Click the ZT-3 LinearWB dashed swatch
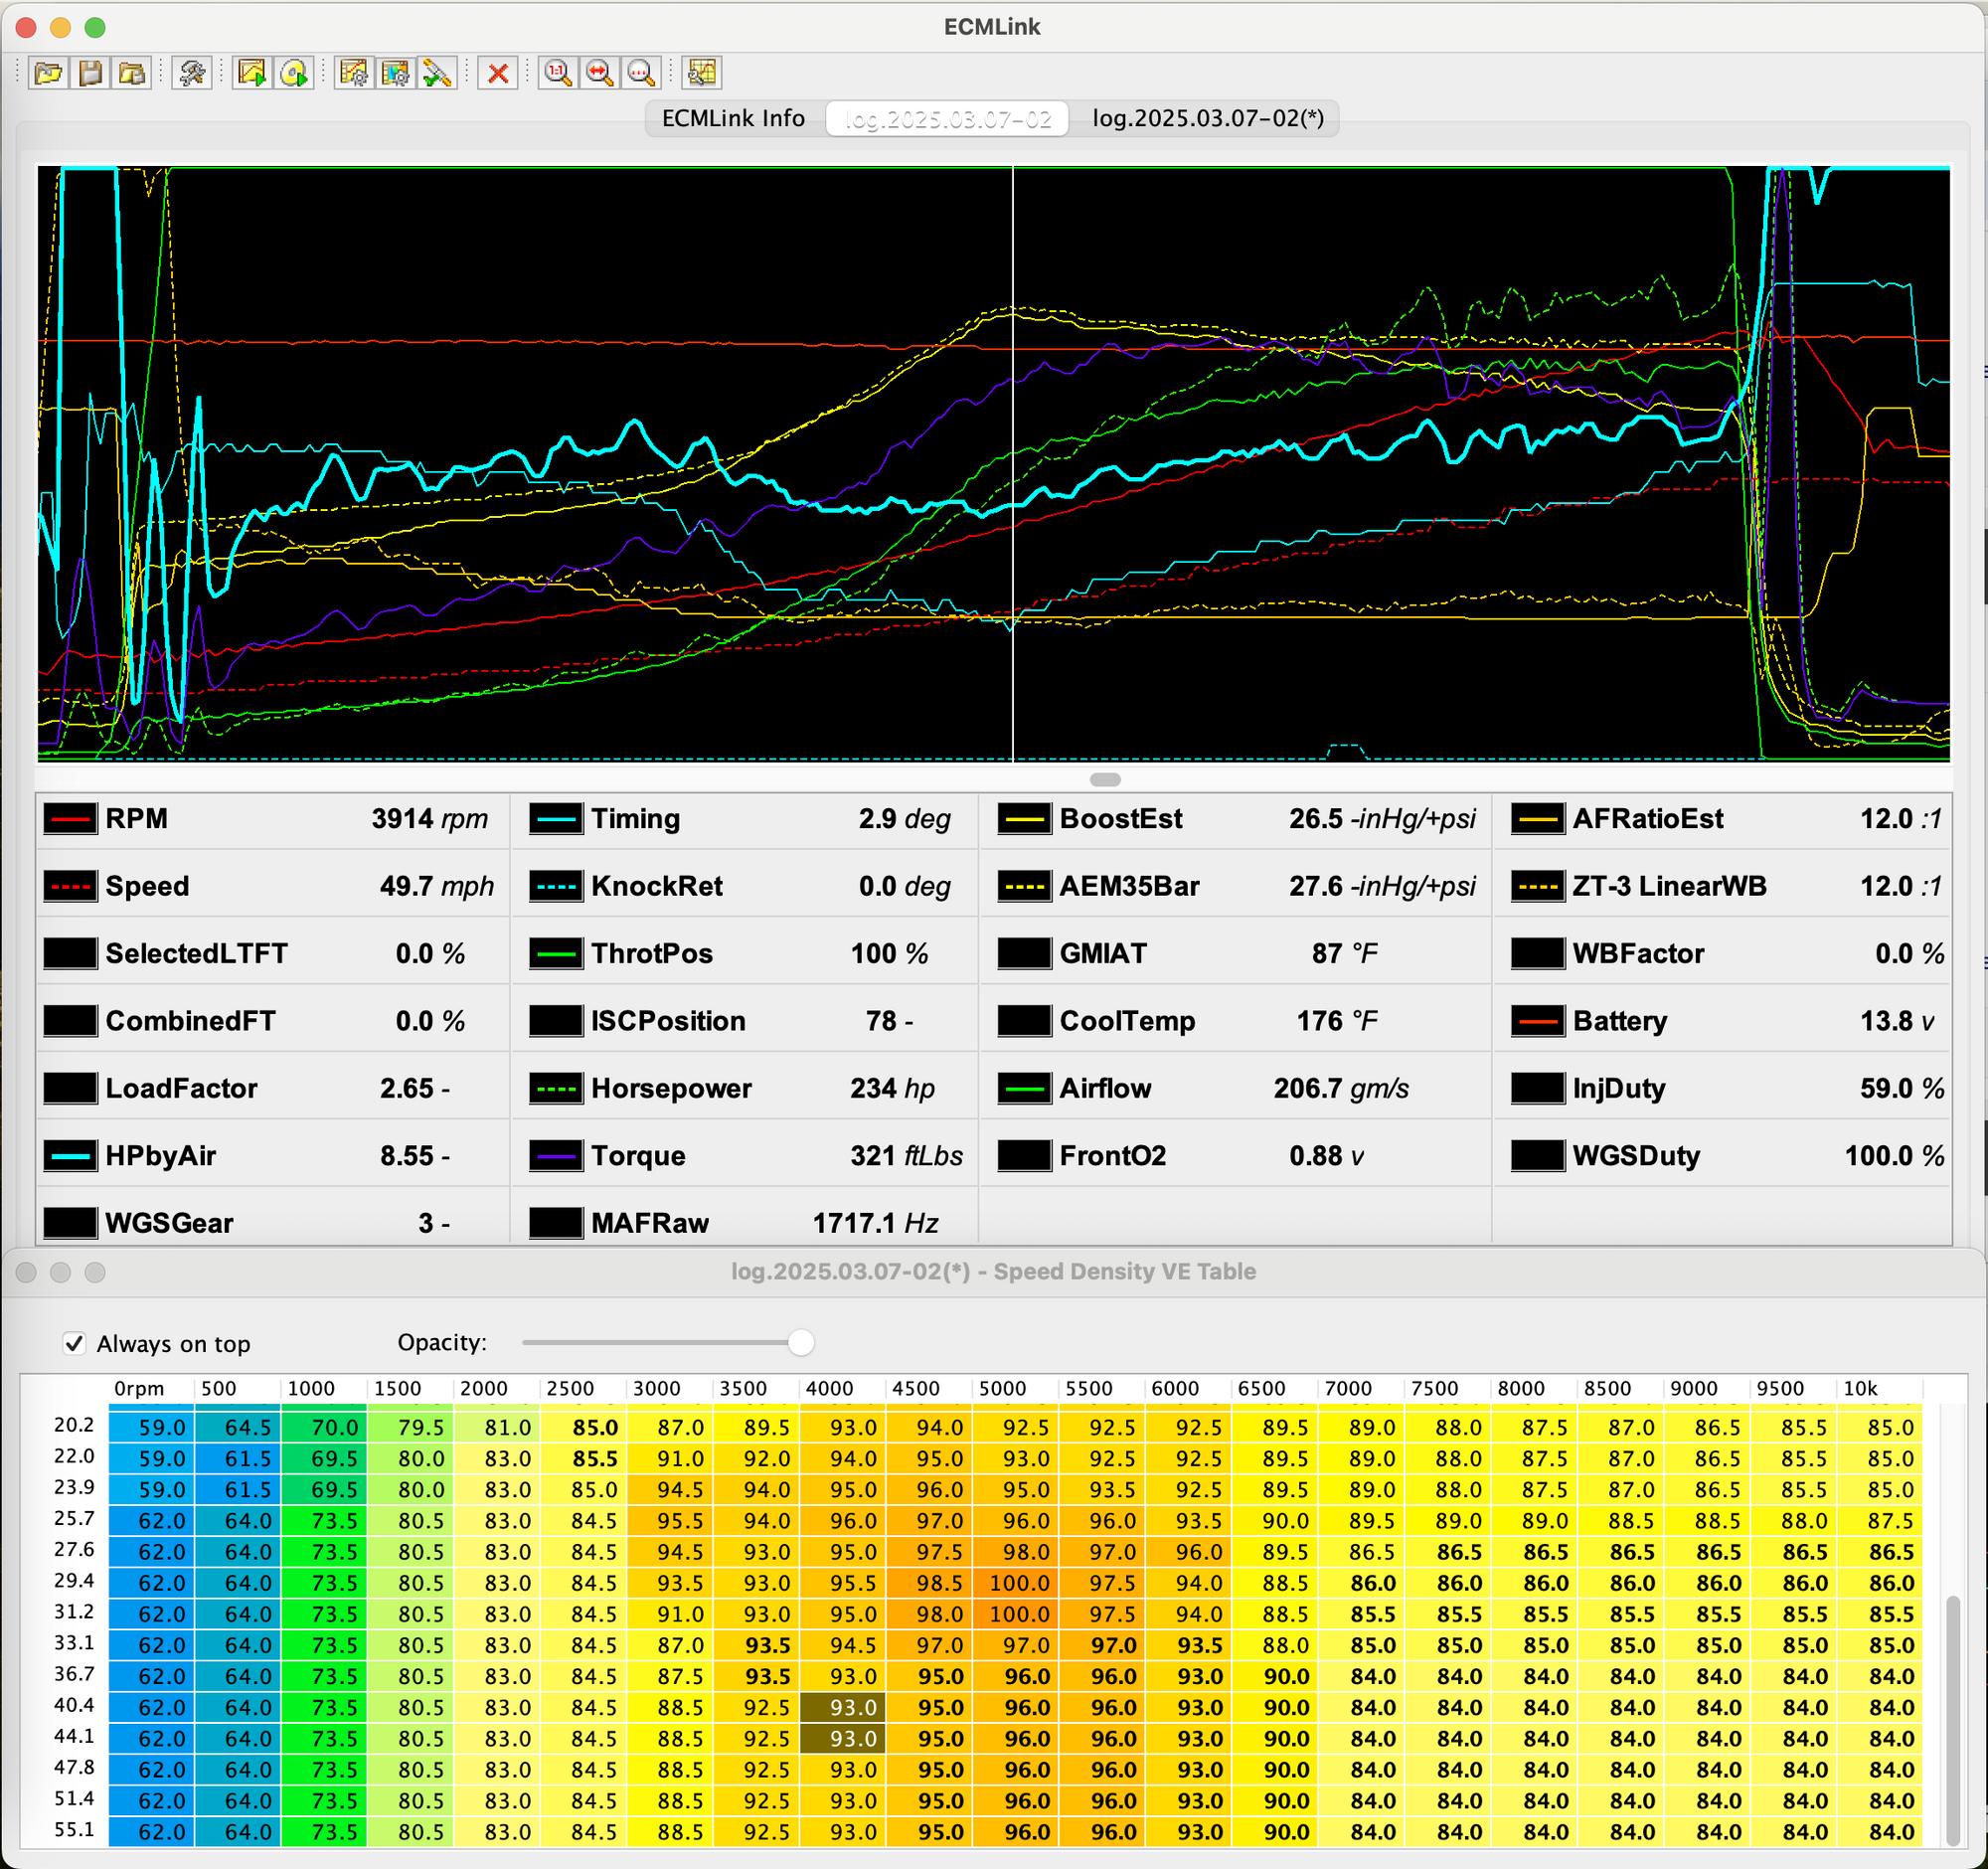Screen dimensions: 1988x1869 (x=1538, y=886)
